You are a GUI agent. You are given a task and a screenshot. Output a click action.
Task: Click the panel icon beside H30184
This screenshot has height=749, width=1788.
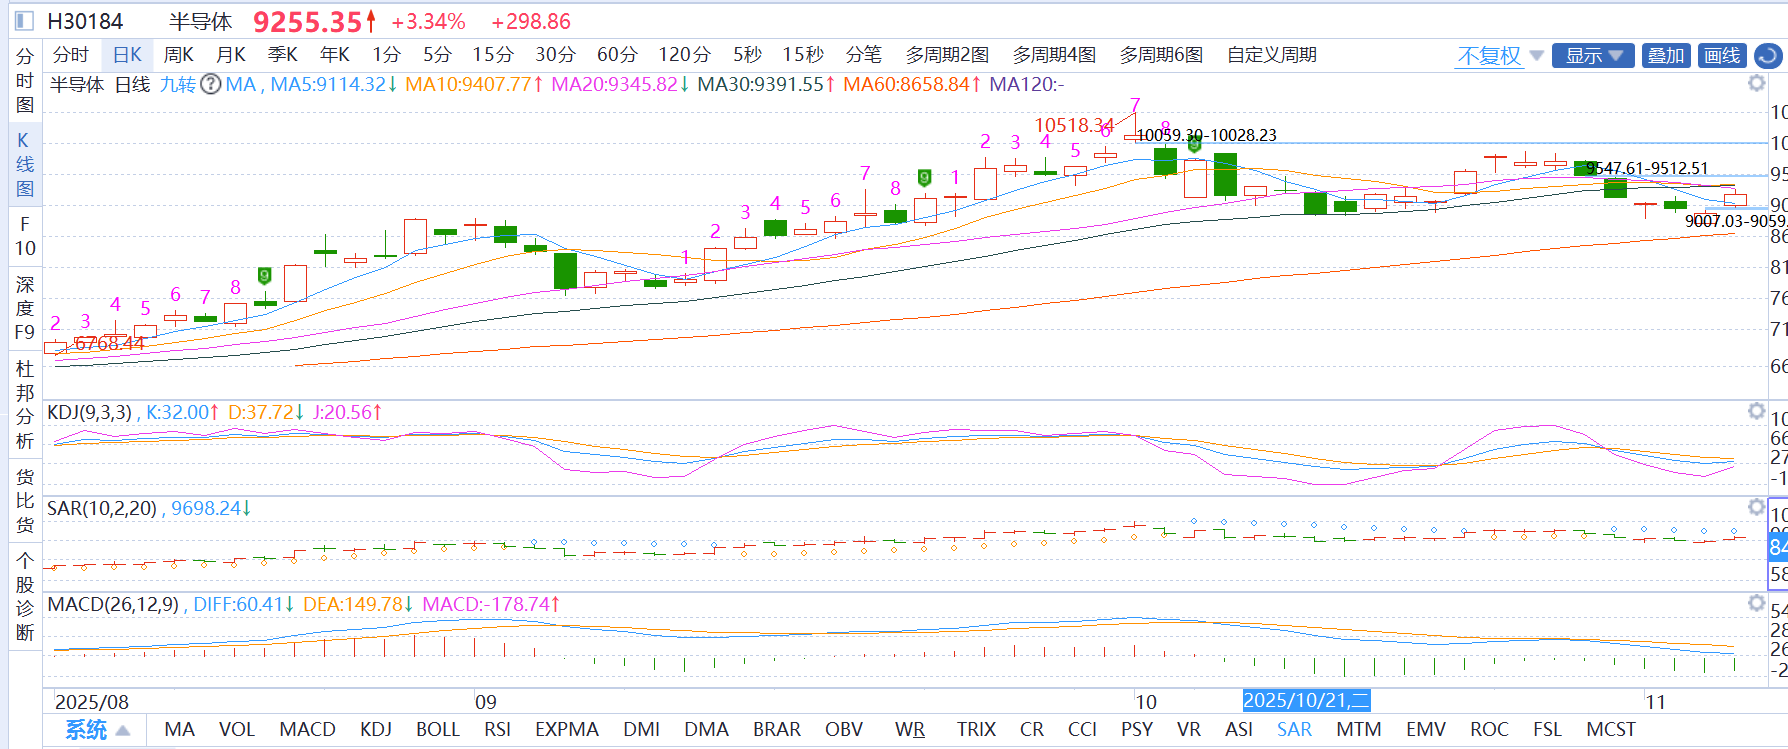tap(25, 21)
